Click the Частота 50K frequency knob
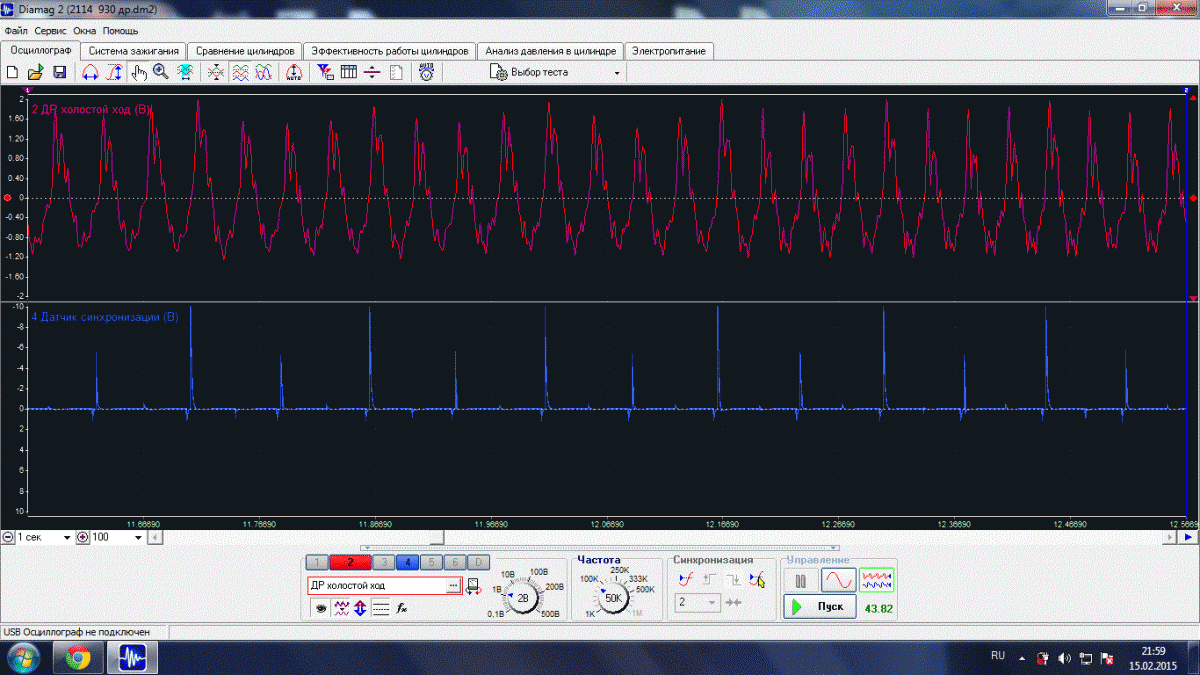 (613, 597)
